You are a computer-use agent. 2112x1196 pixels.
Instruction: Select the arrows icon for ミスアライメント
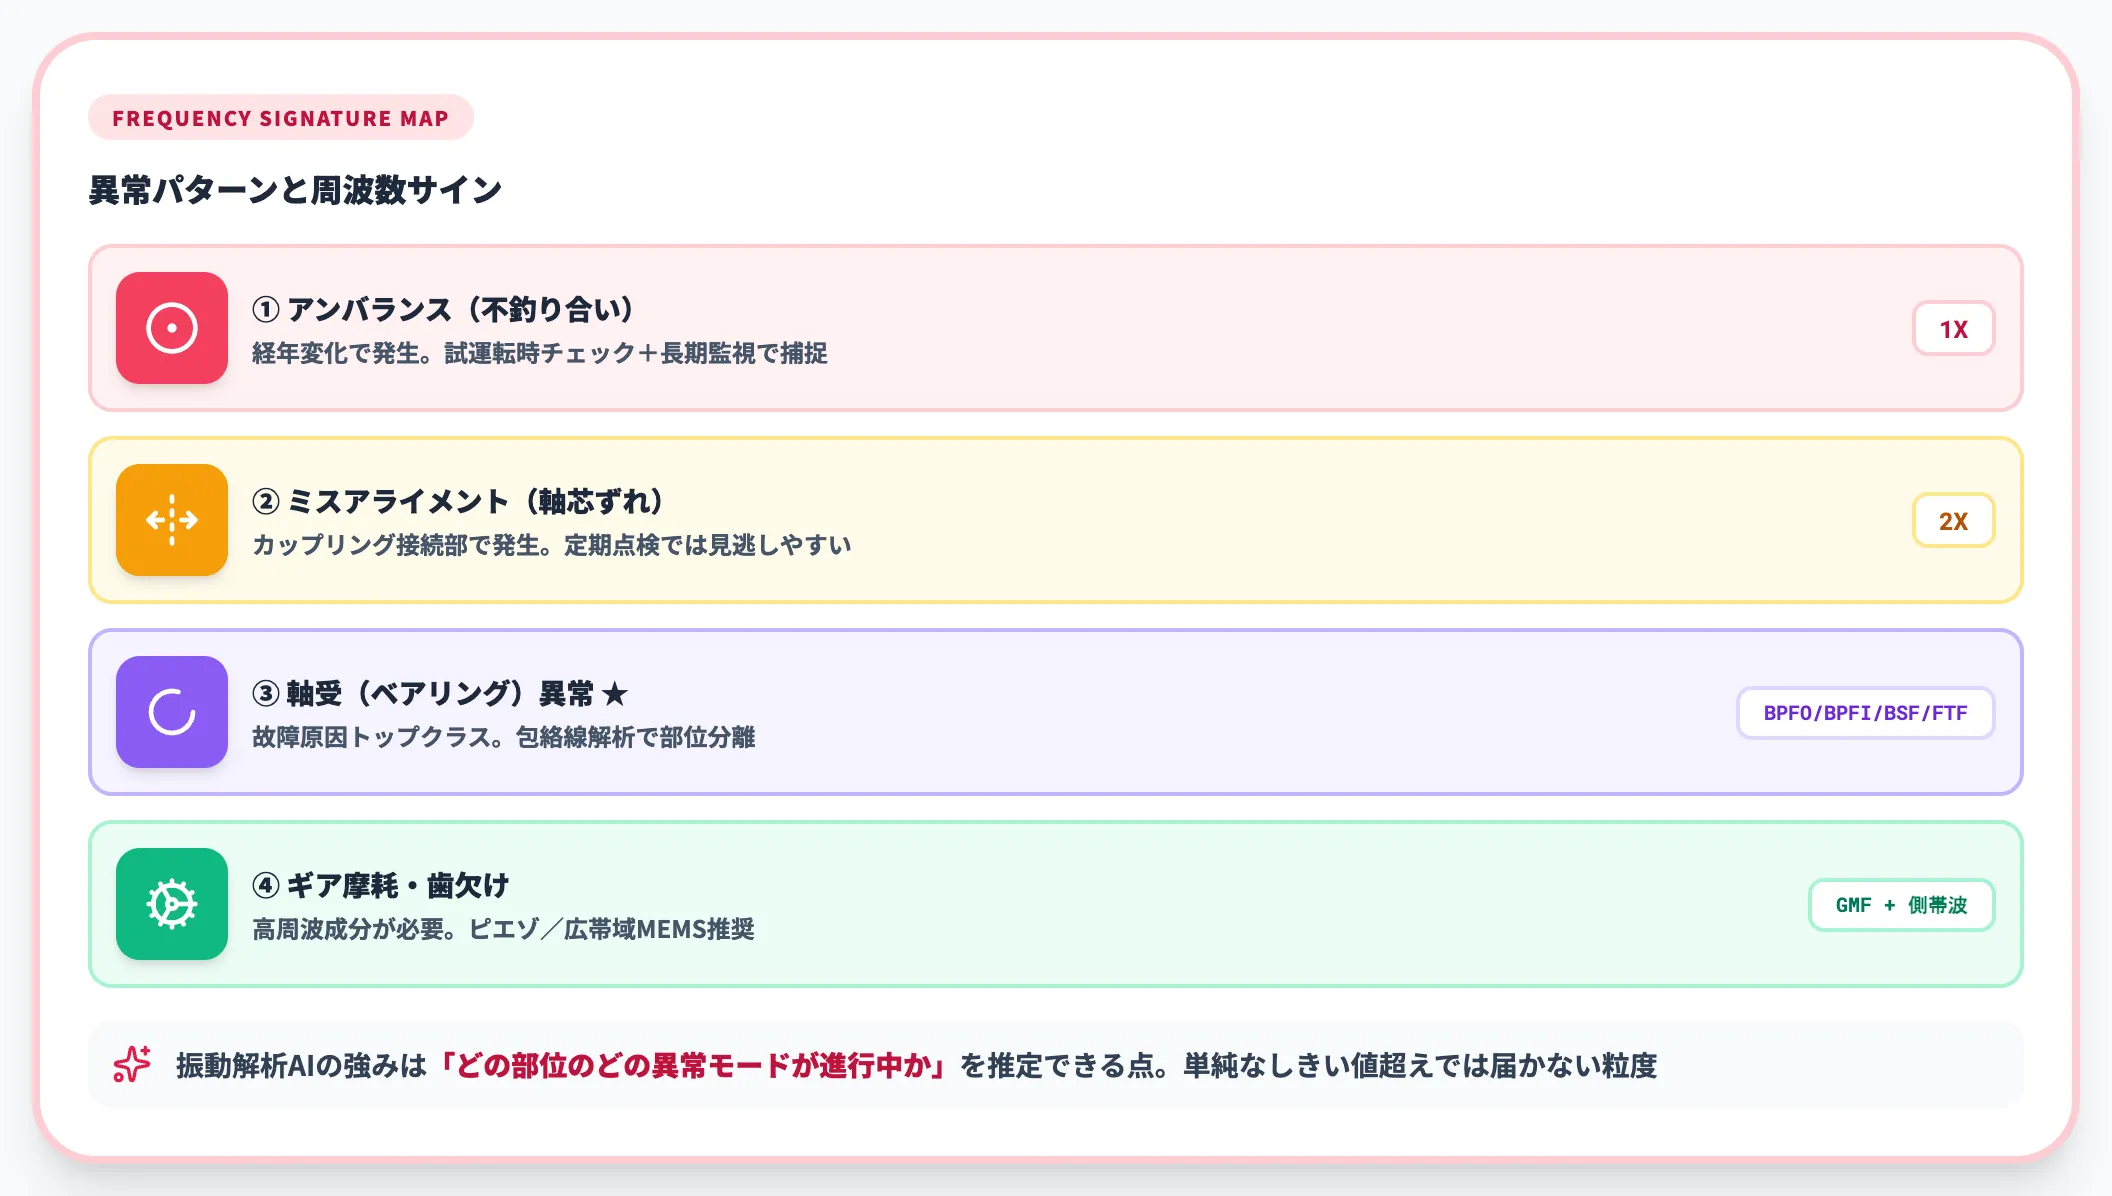tap(171, 520)
